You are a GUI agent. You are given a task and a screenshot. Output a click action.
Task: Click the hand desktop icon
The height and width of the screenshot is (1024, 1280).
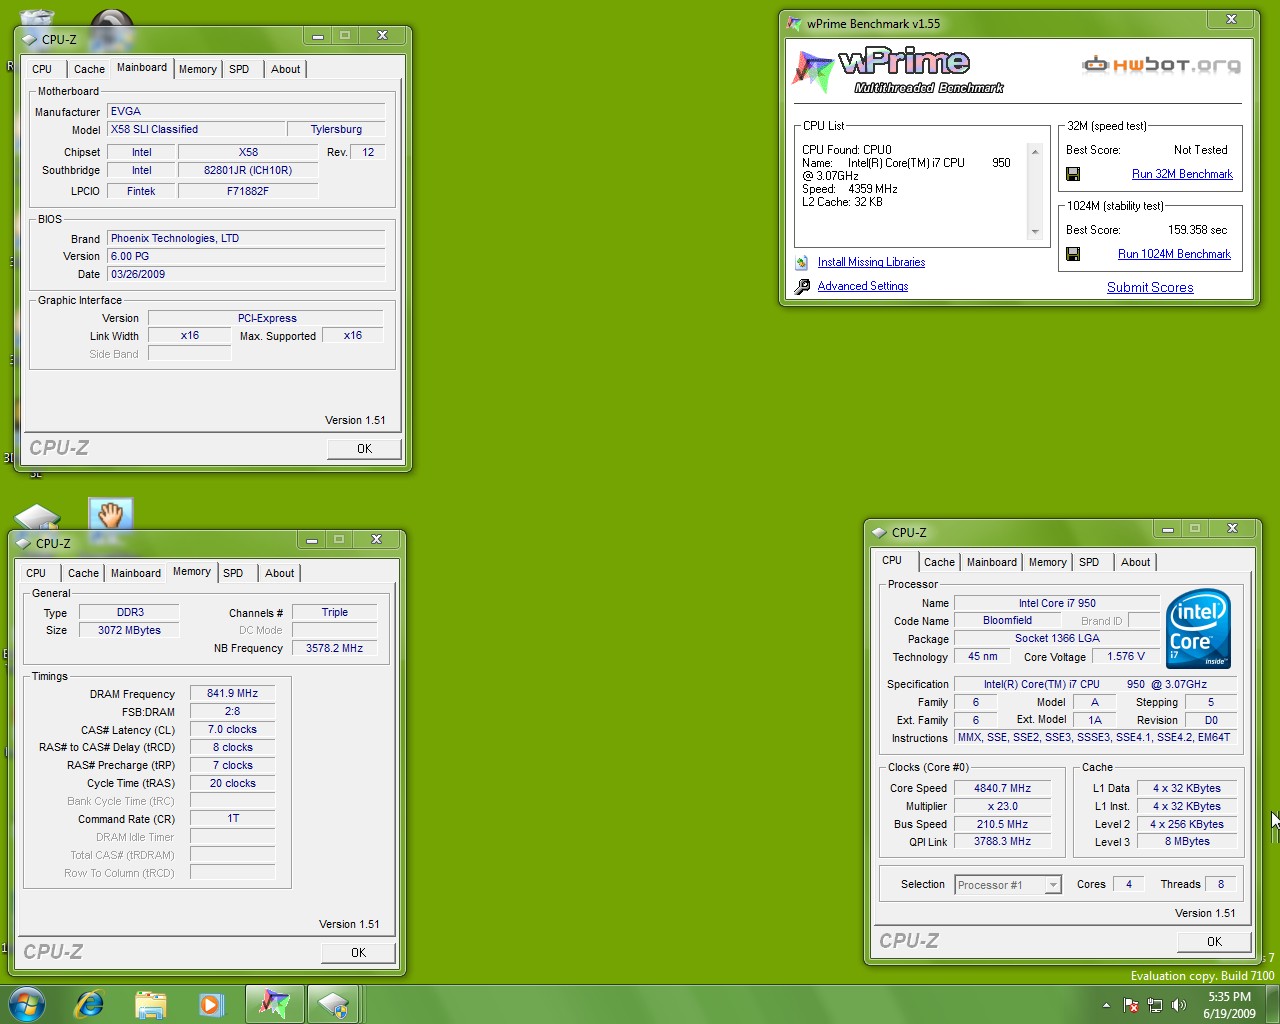click(110, 514)
